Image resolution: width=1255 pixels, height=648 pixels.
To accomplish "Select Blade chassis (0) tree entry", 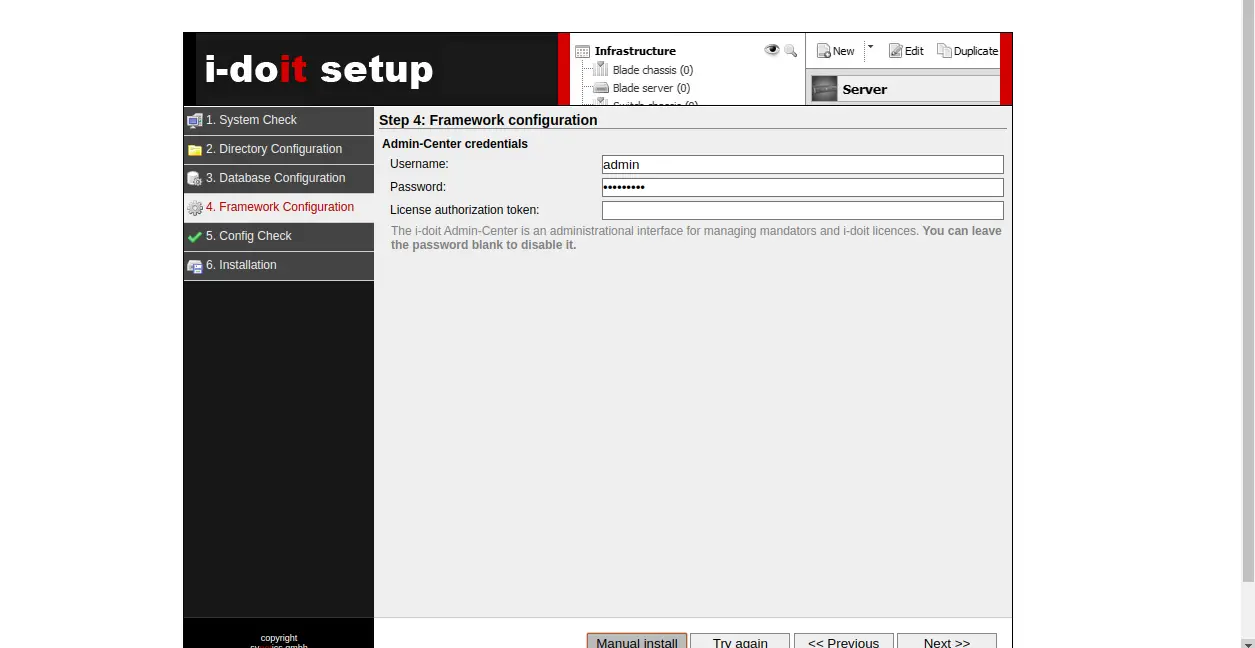I will 652,70.
